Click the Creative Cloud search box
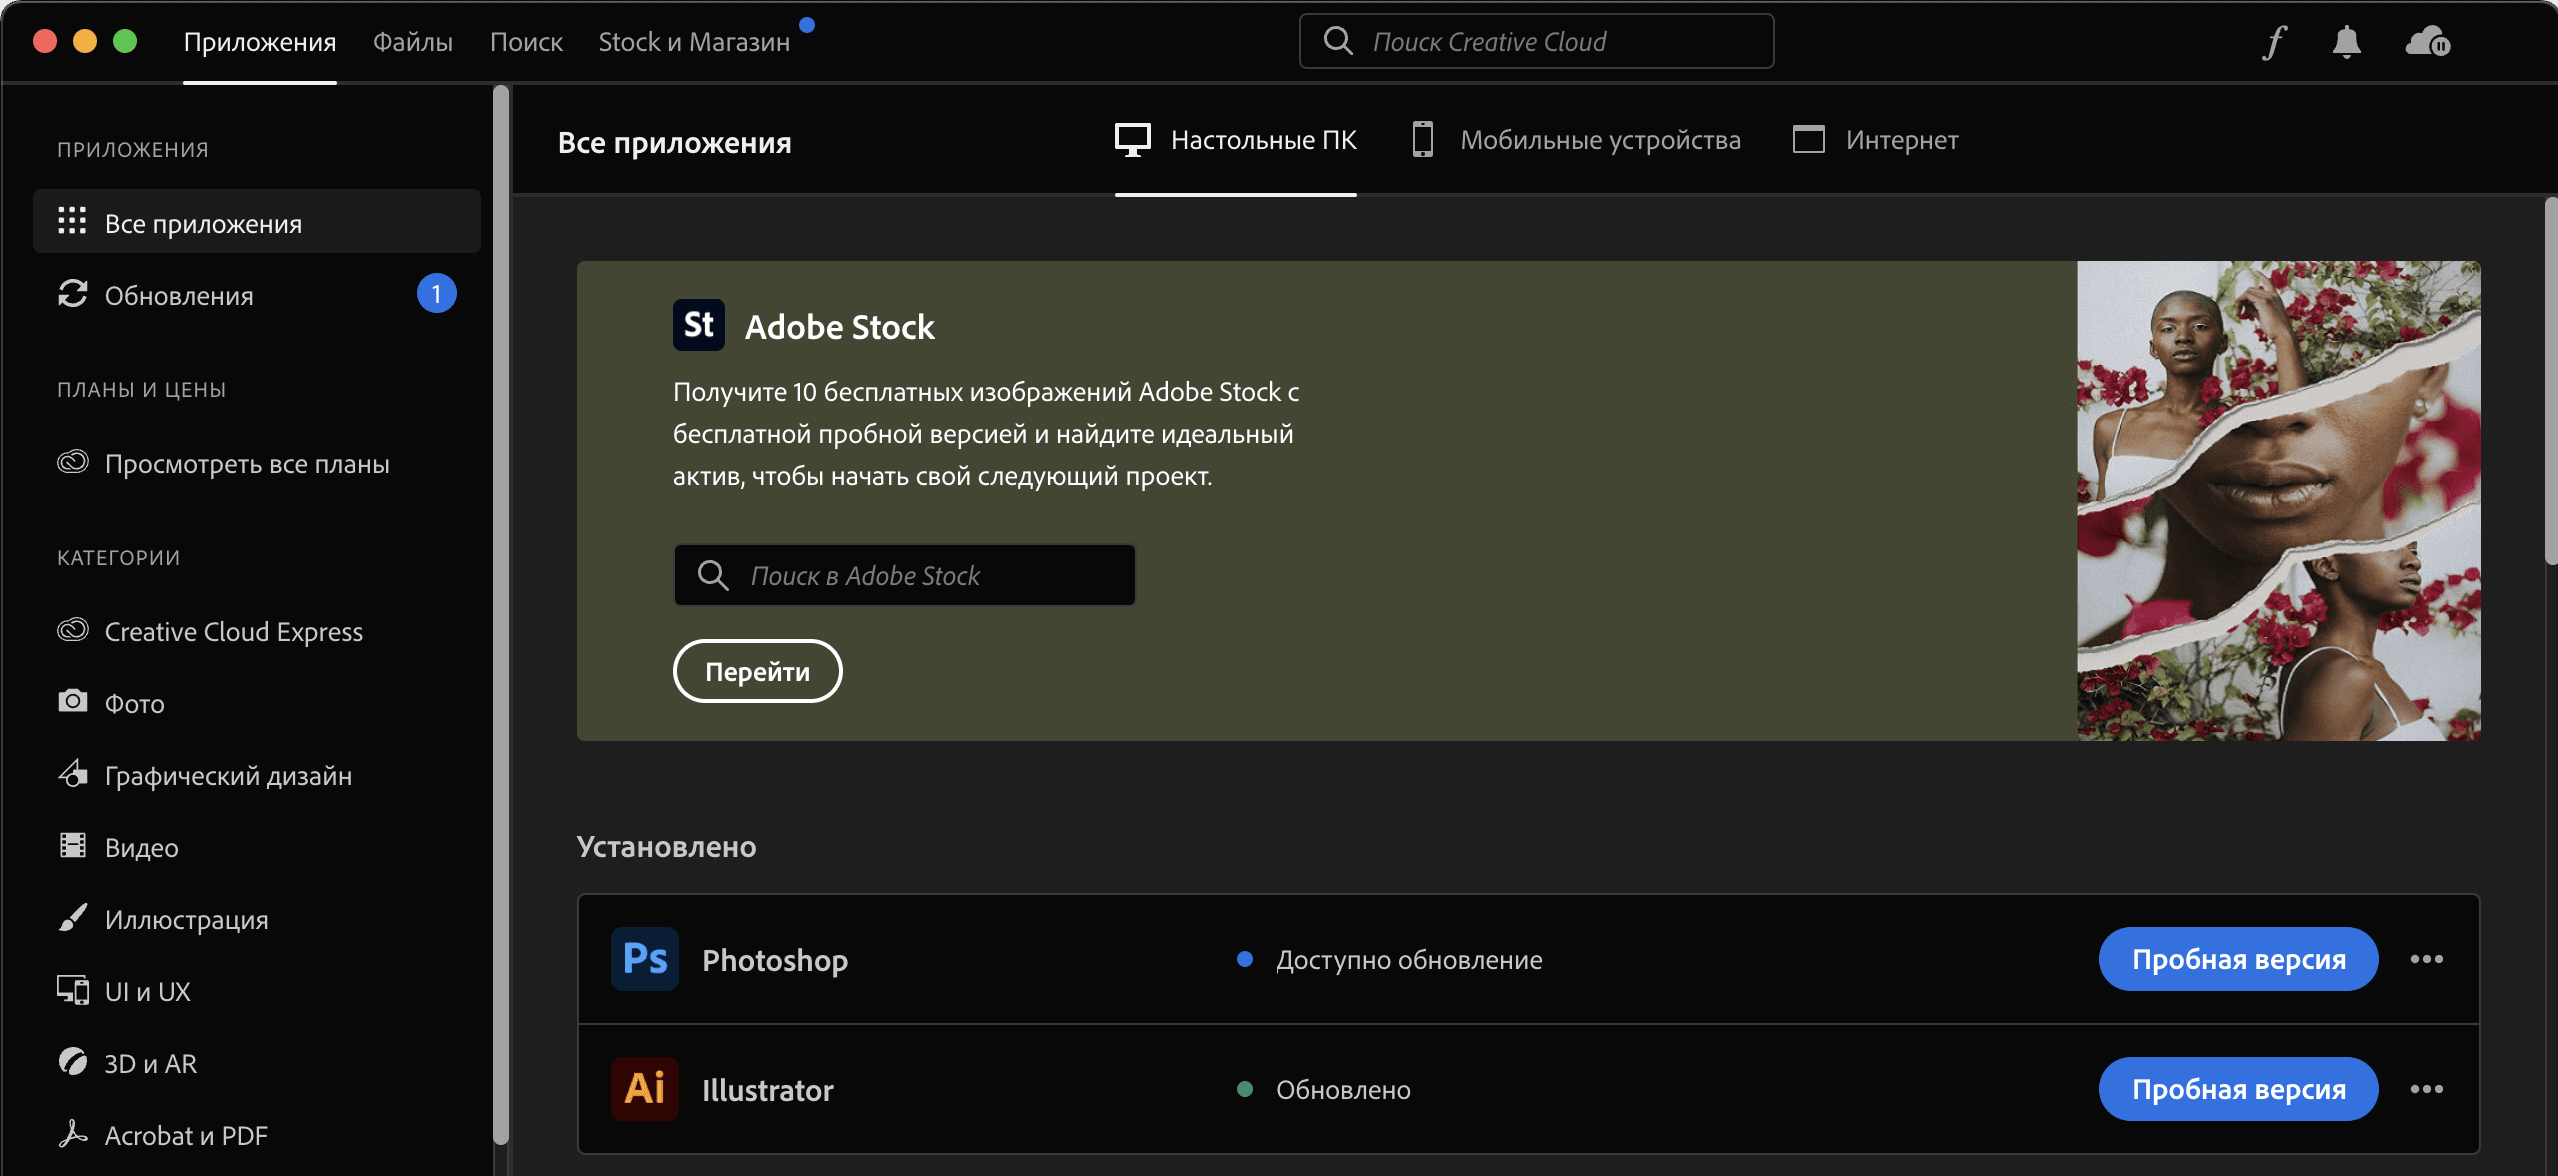2558x1176 pixels. pos(1536,42)
